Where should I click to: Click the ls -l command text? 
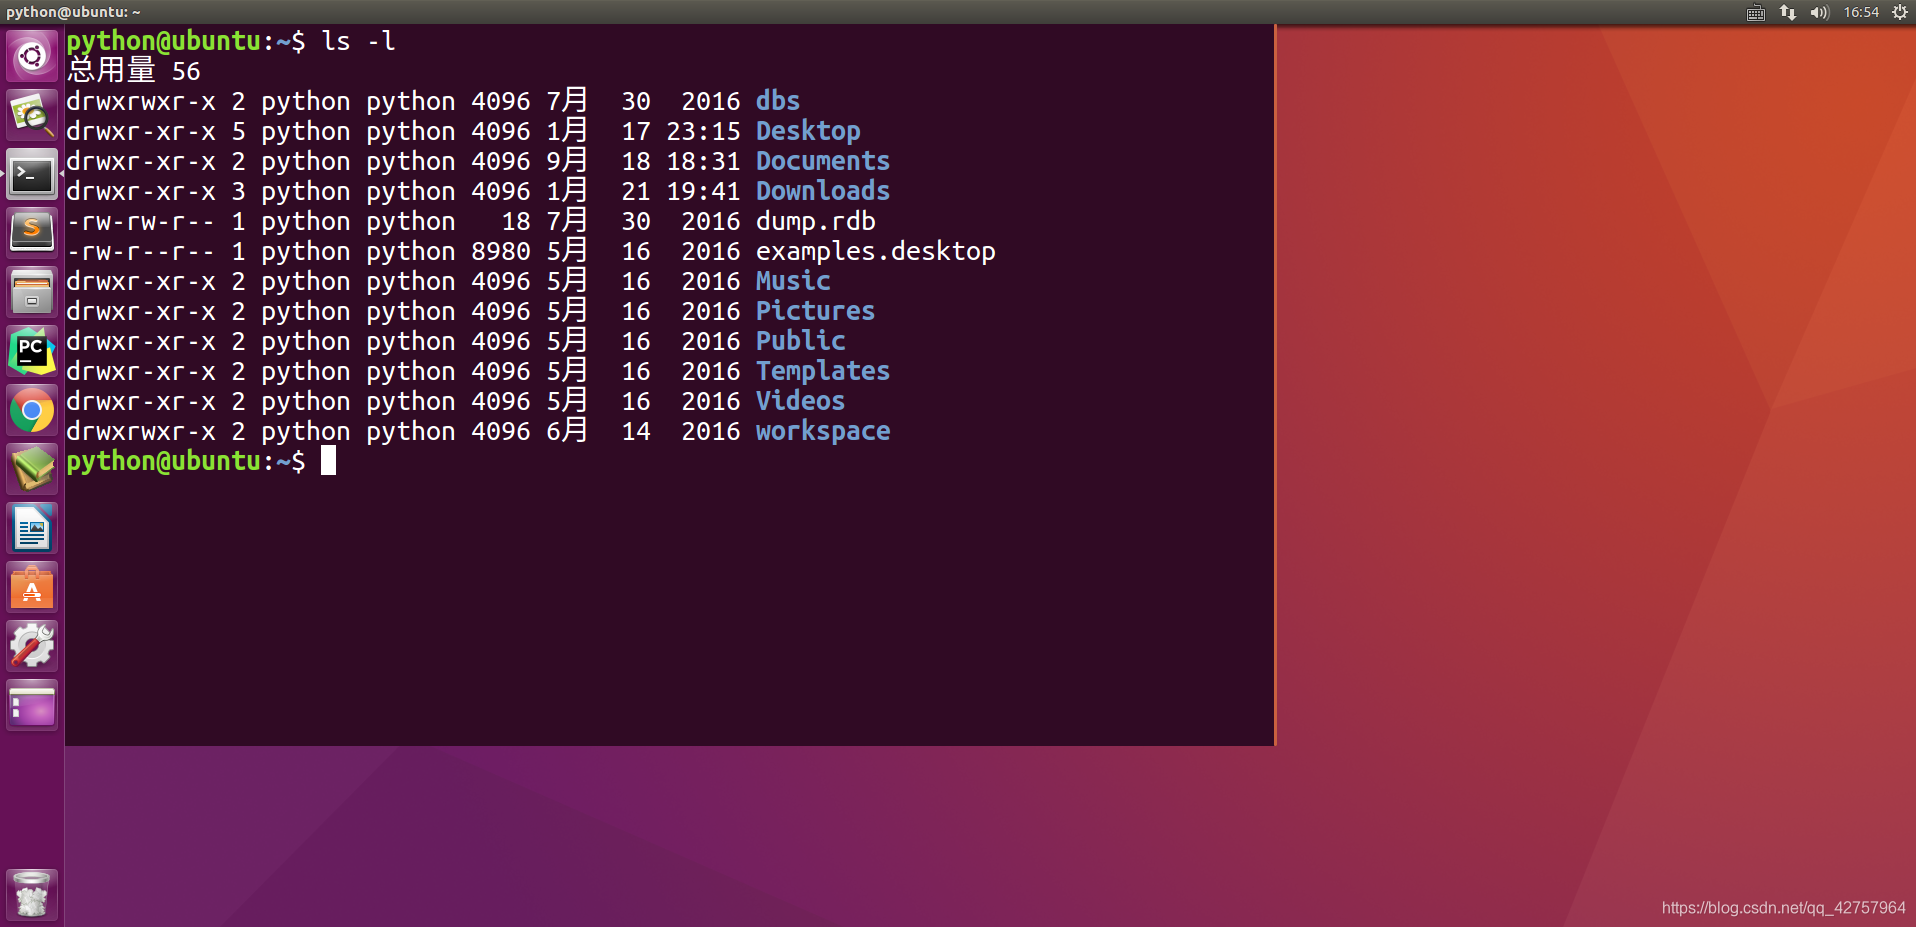[358, 41]
